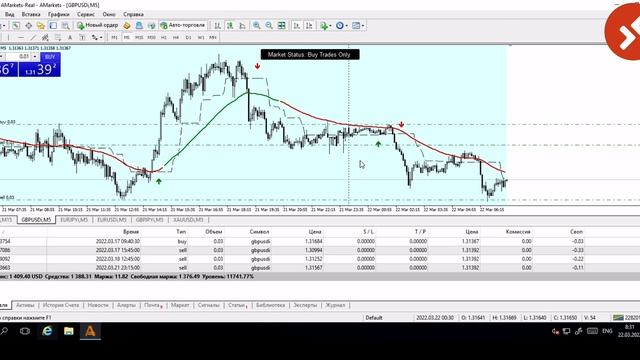The image size is (640, 360).
Task: Select the vertical line drawing tool
Action: pyautogui.click(x=8, y=38)
